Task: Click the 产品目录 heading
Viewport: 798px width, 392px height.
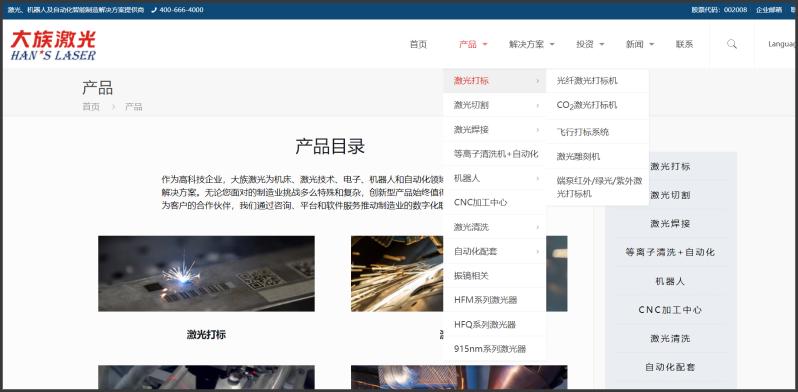Action: point(330,147)
